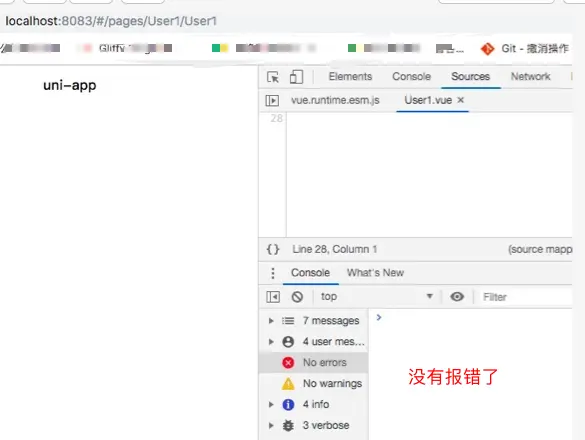
Task: Select No warnings filter row
Action: (x=313, y=384)
